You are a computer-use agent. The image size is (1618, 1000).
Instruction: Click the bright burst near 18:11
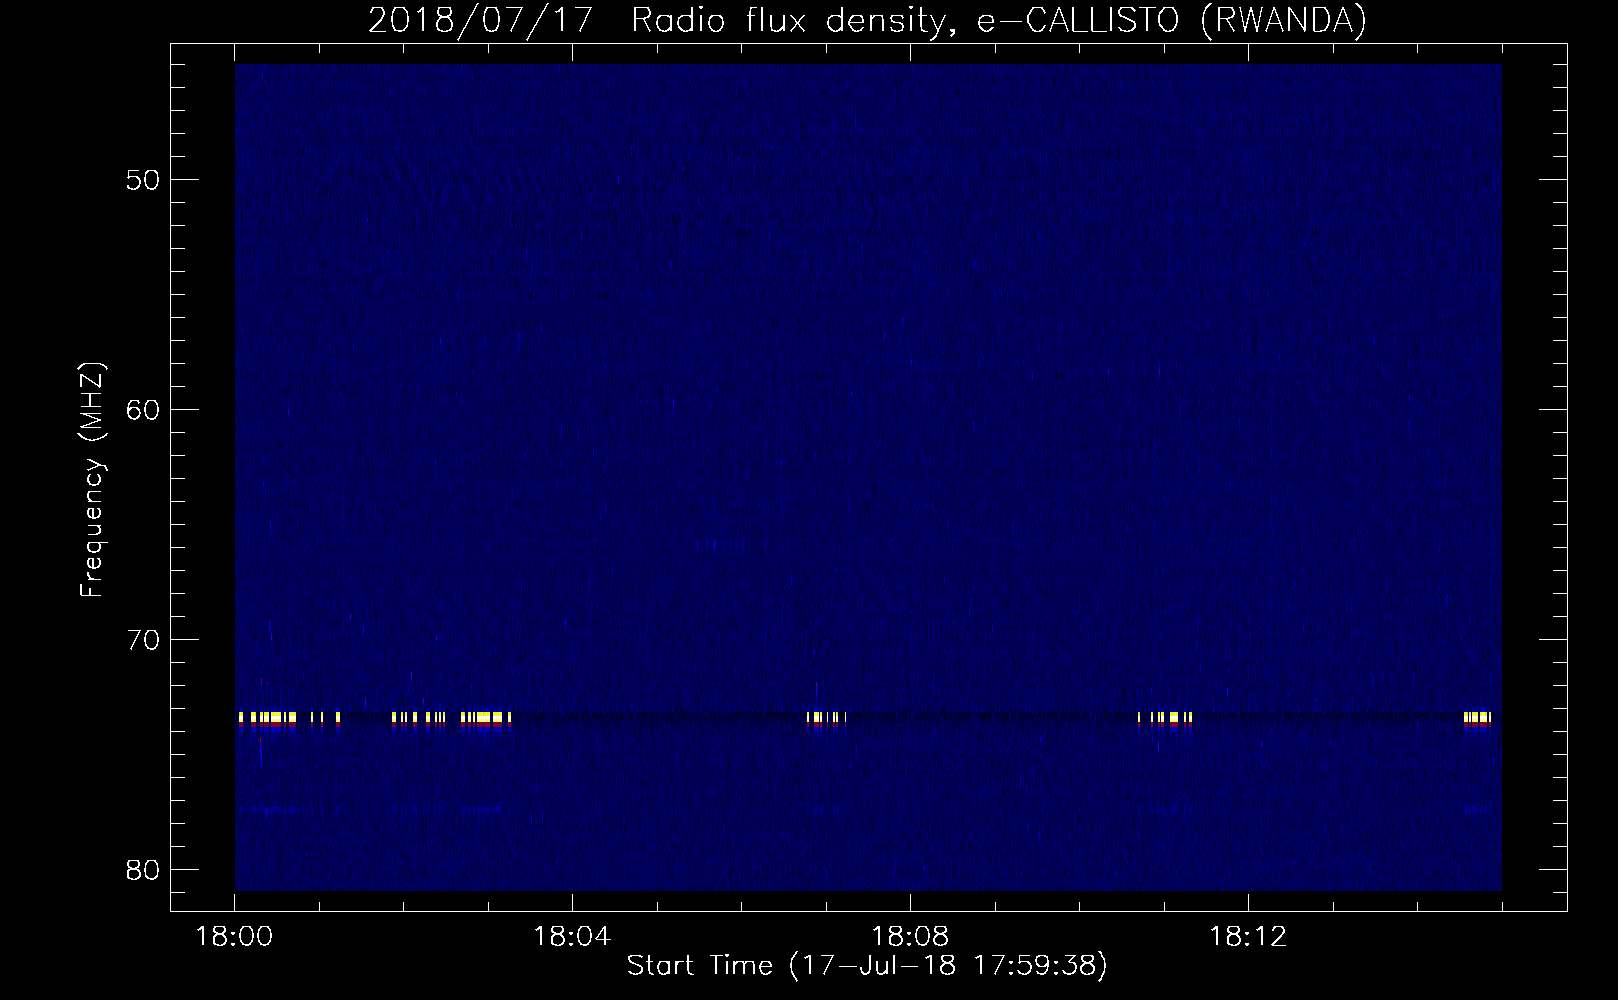pyautogui.click(x=1166, y=718)
